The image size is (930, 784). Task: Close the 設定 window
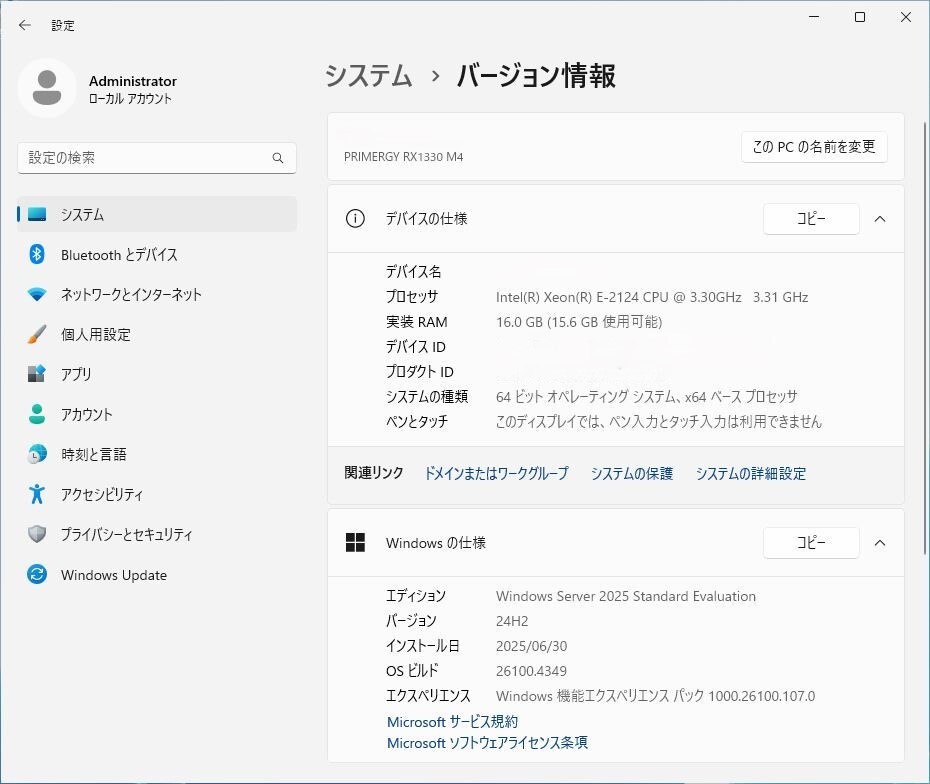click(x=906, y=17)
